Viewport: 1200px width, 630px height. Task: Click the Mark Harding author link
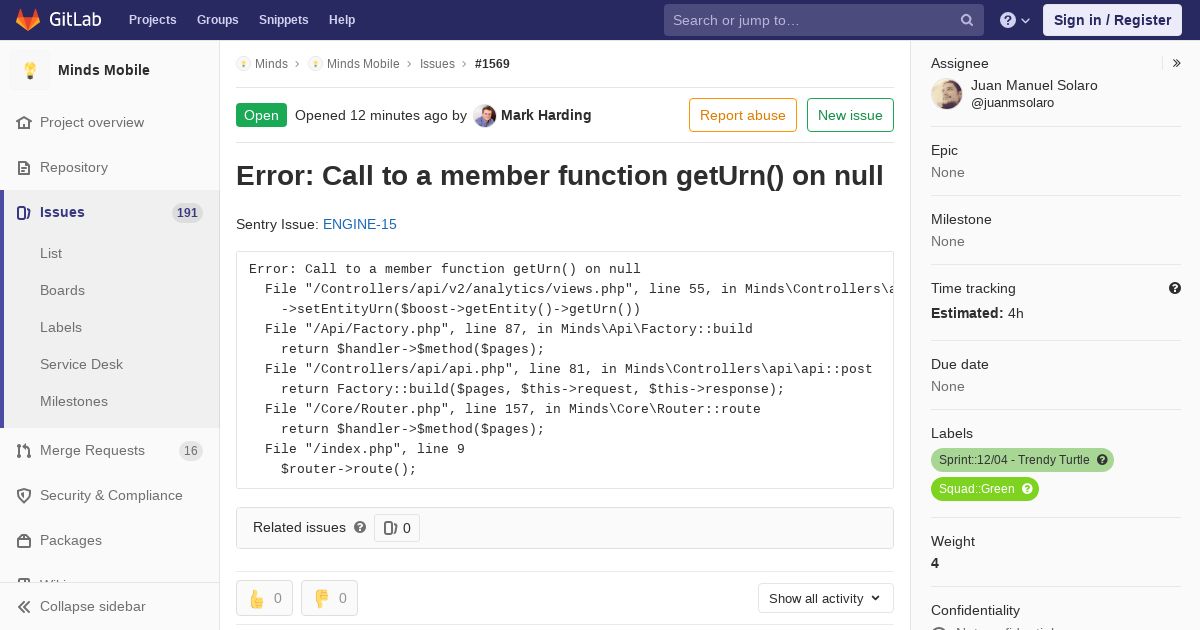tap(546, 115)
